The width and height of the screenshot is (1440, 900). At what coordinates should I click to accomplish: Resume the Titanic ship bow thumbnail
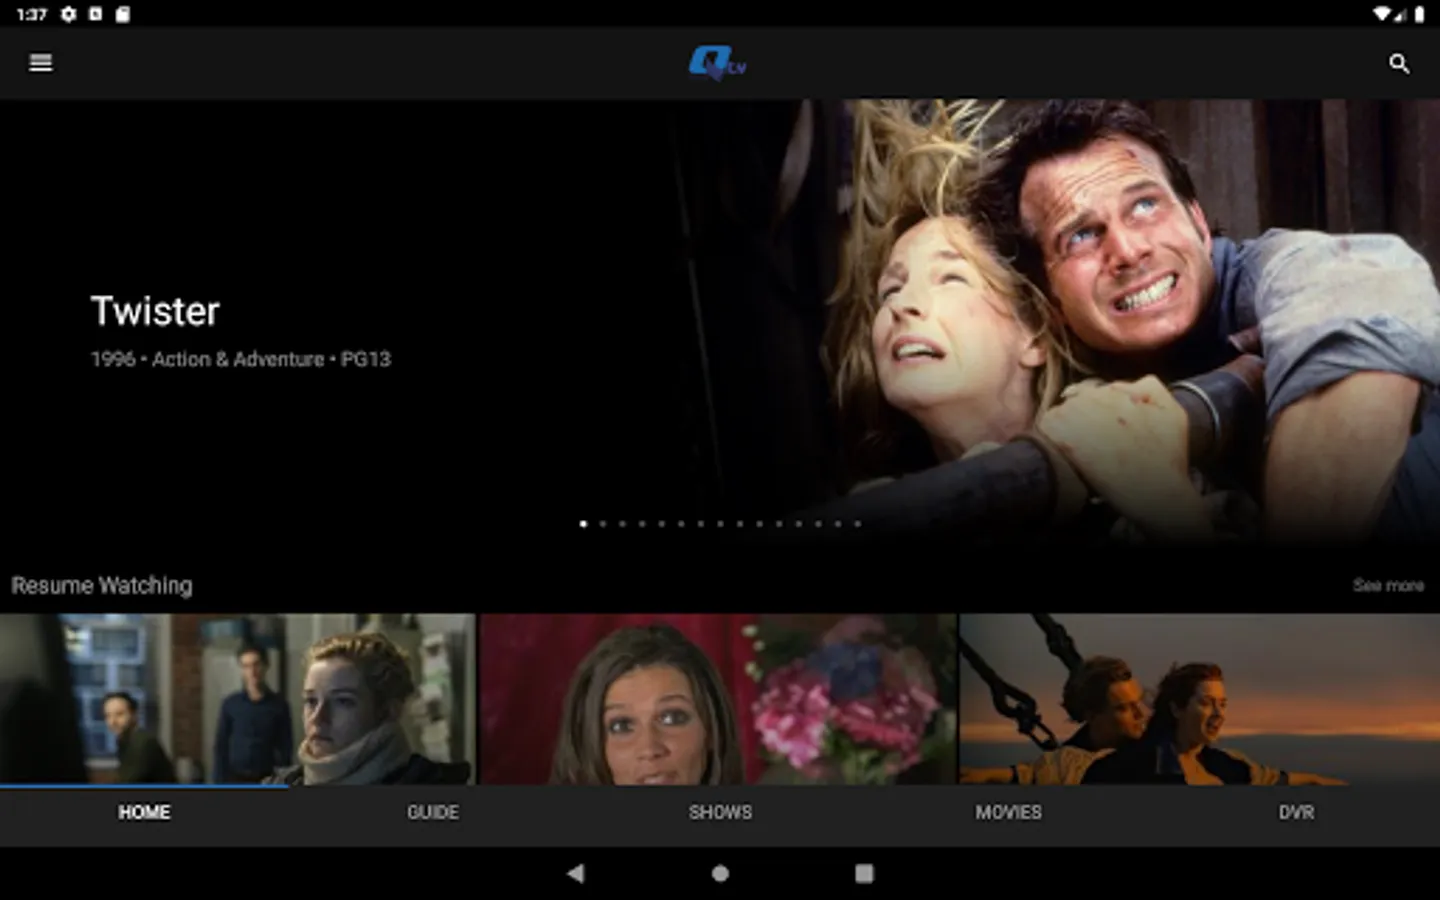point(1200,699)
